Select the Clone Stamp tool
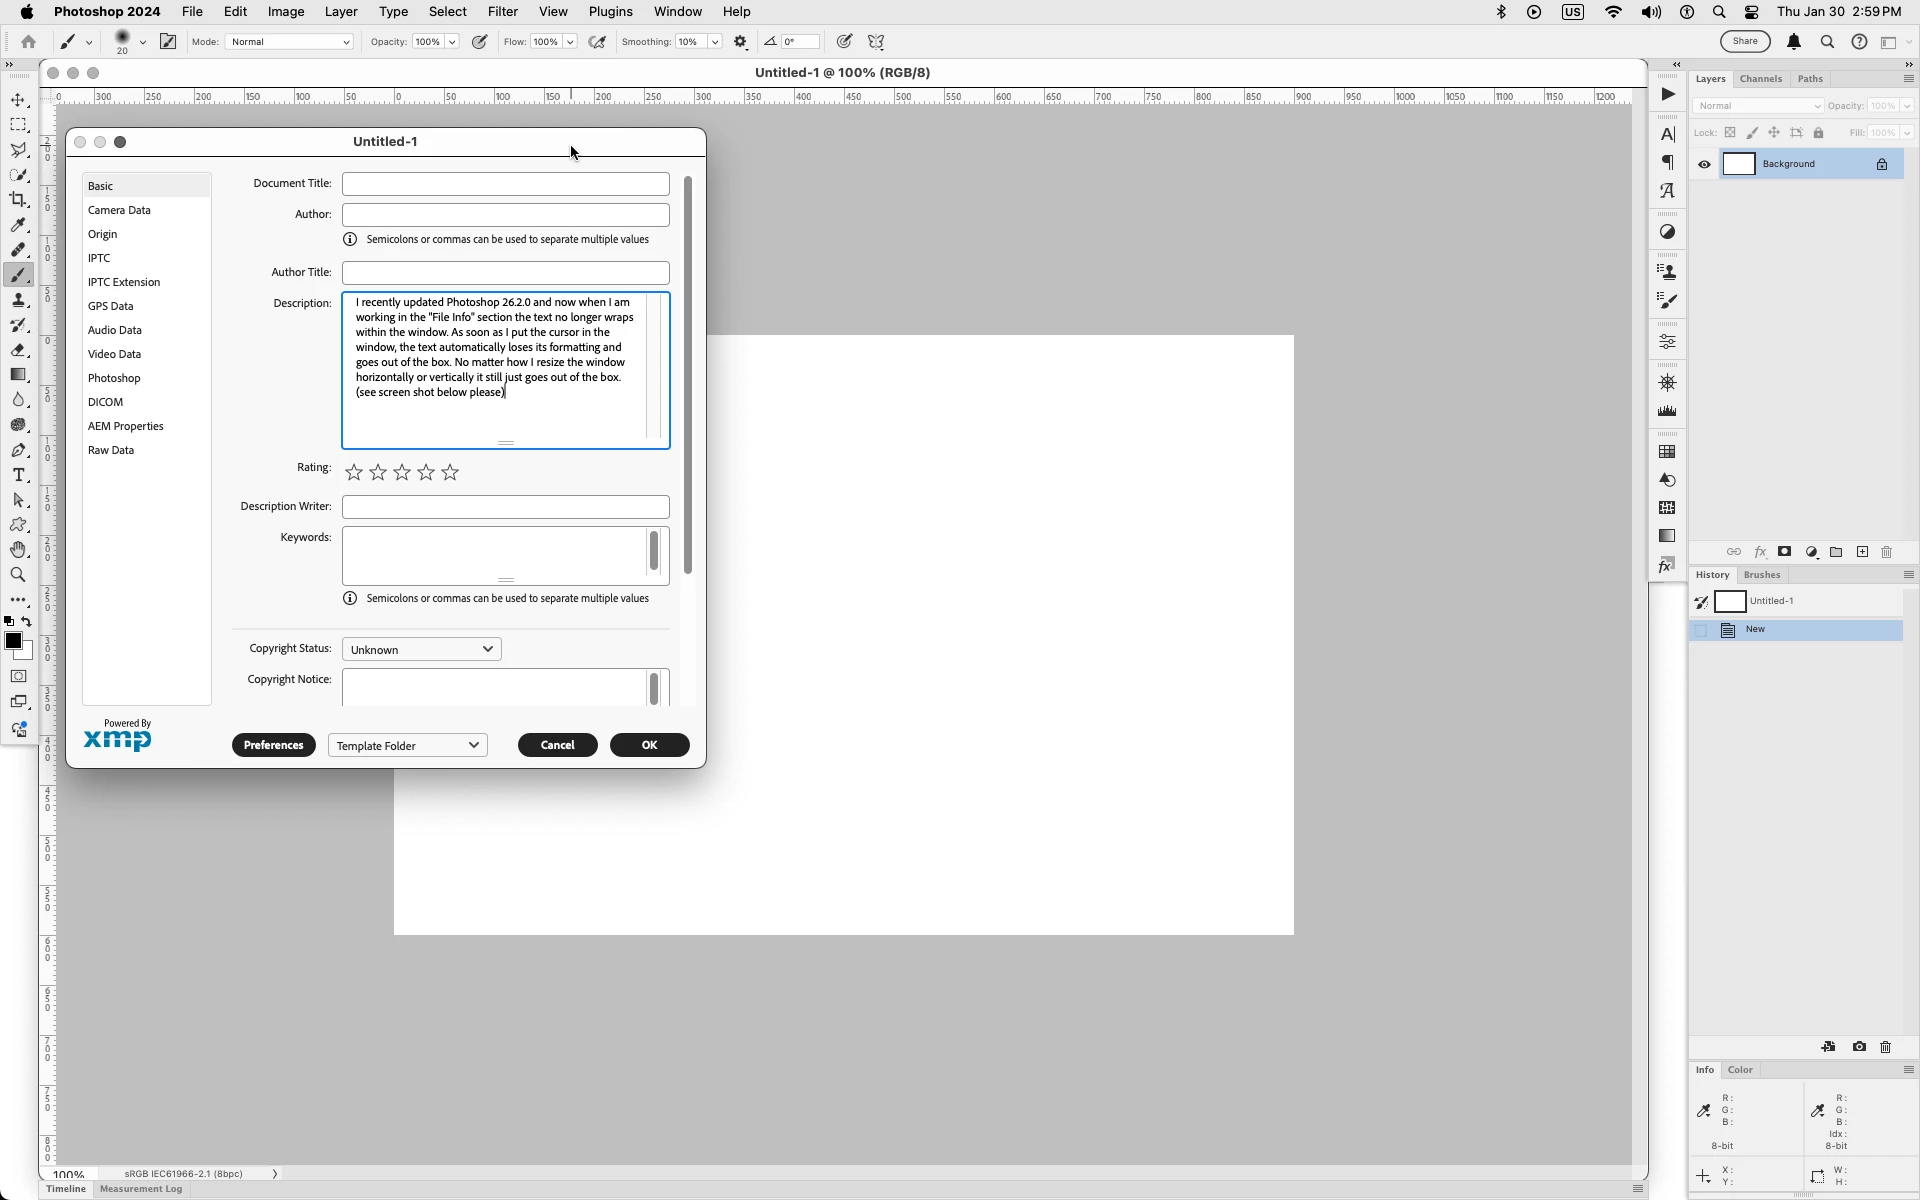Screen dimensions: 1920x1200 pyautogui.click(x=18, y=300)
